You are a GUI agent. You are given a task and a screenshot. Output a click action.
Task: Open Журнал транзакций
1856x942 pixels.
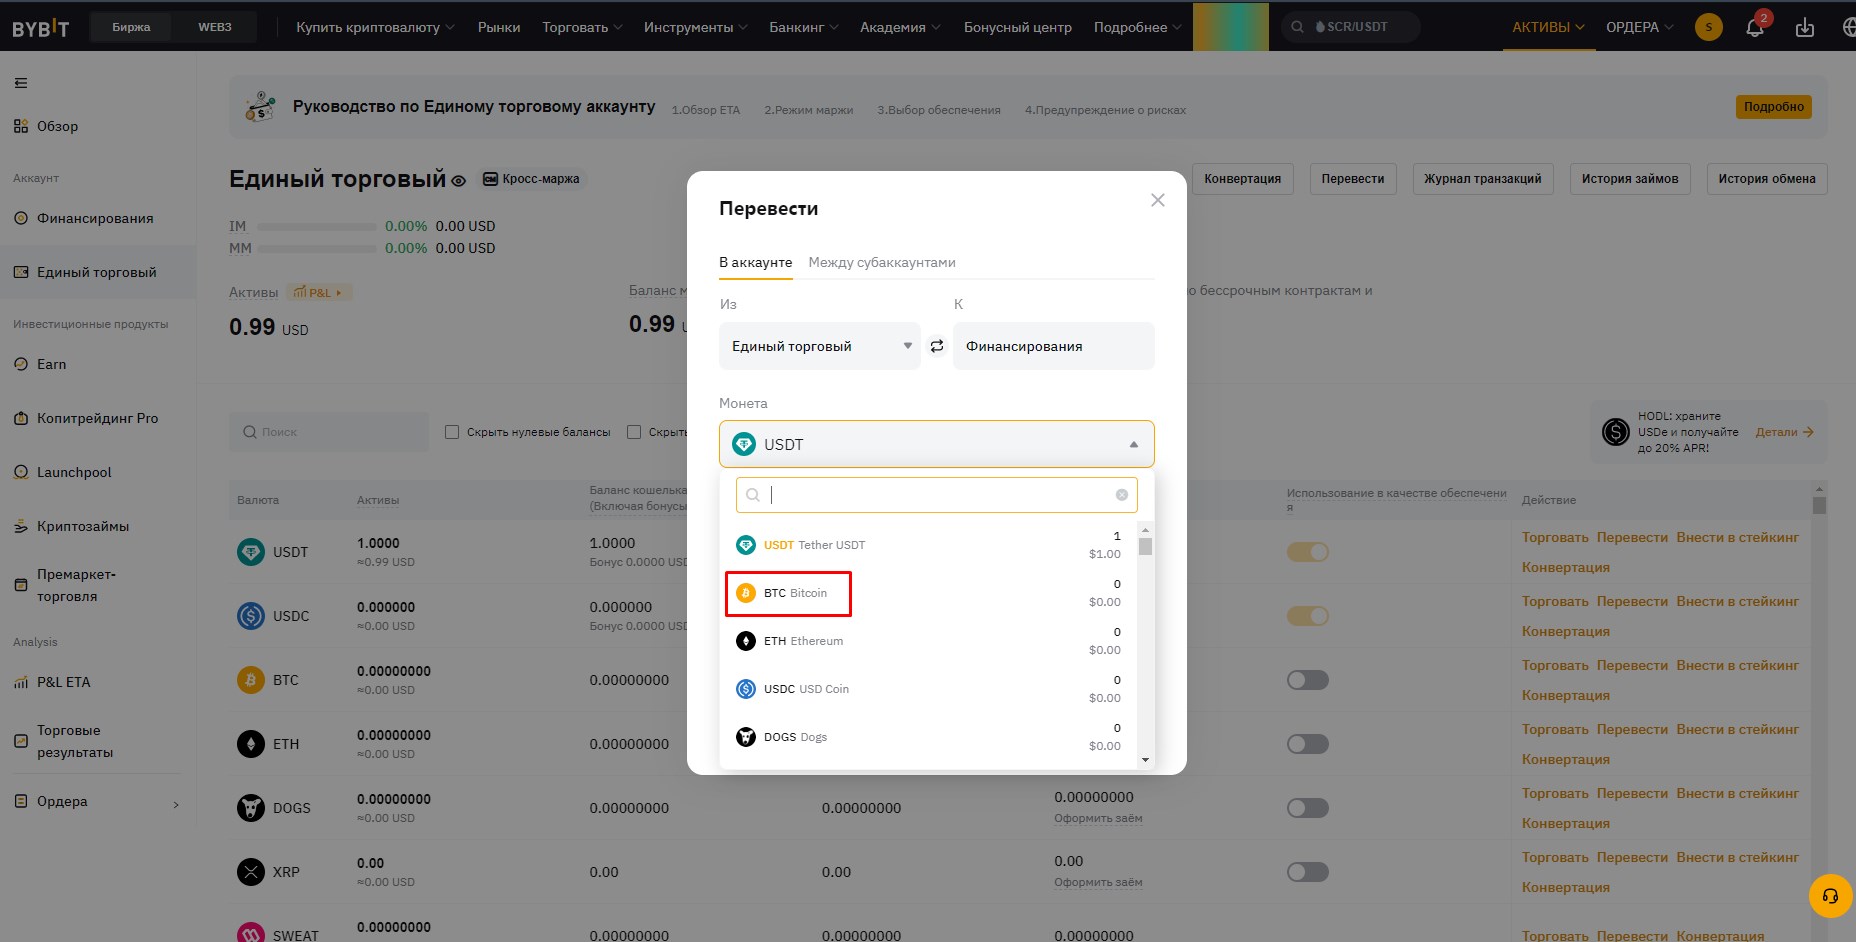pyautogui.click(x=1483, y=179)
